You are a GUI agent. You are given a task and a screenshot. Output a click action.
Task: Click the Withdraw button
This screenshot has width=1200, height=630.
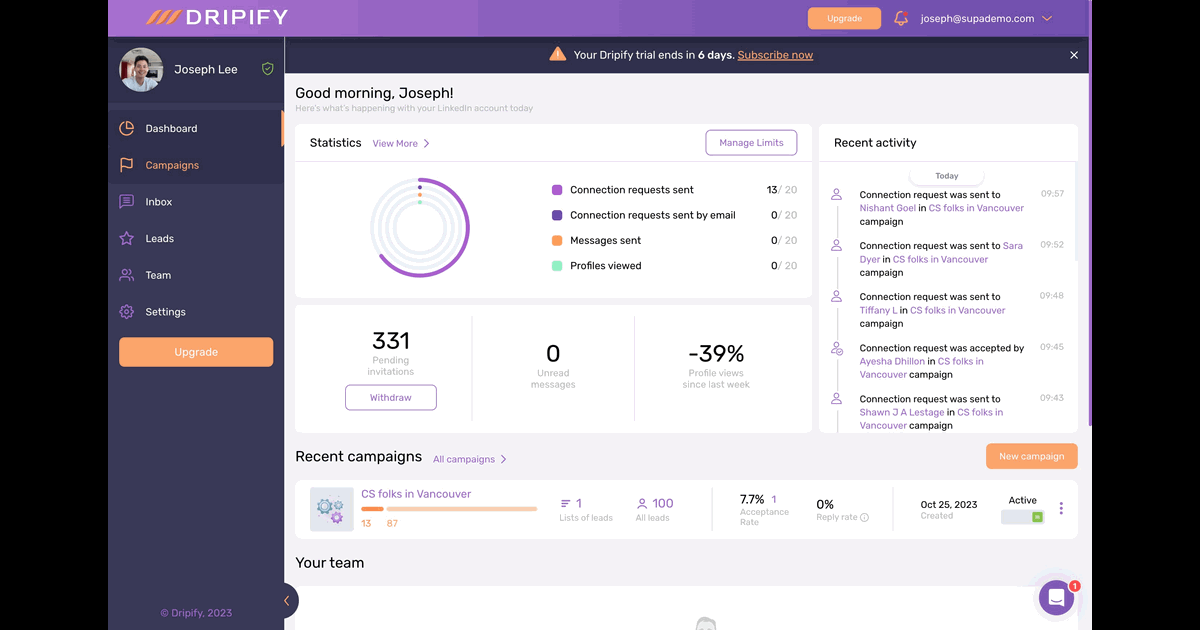pyautogui.click(x=391, y=397)
